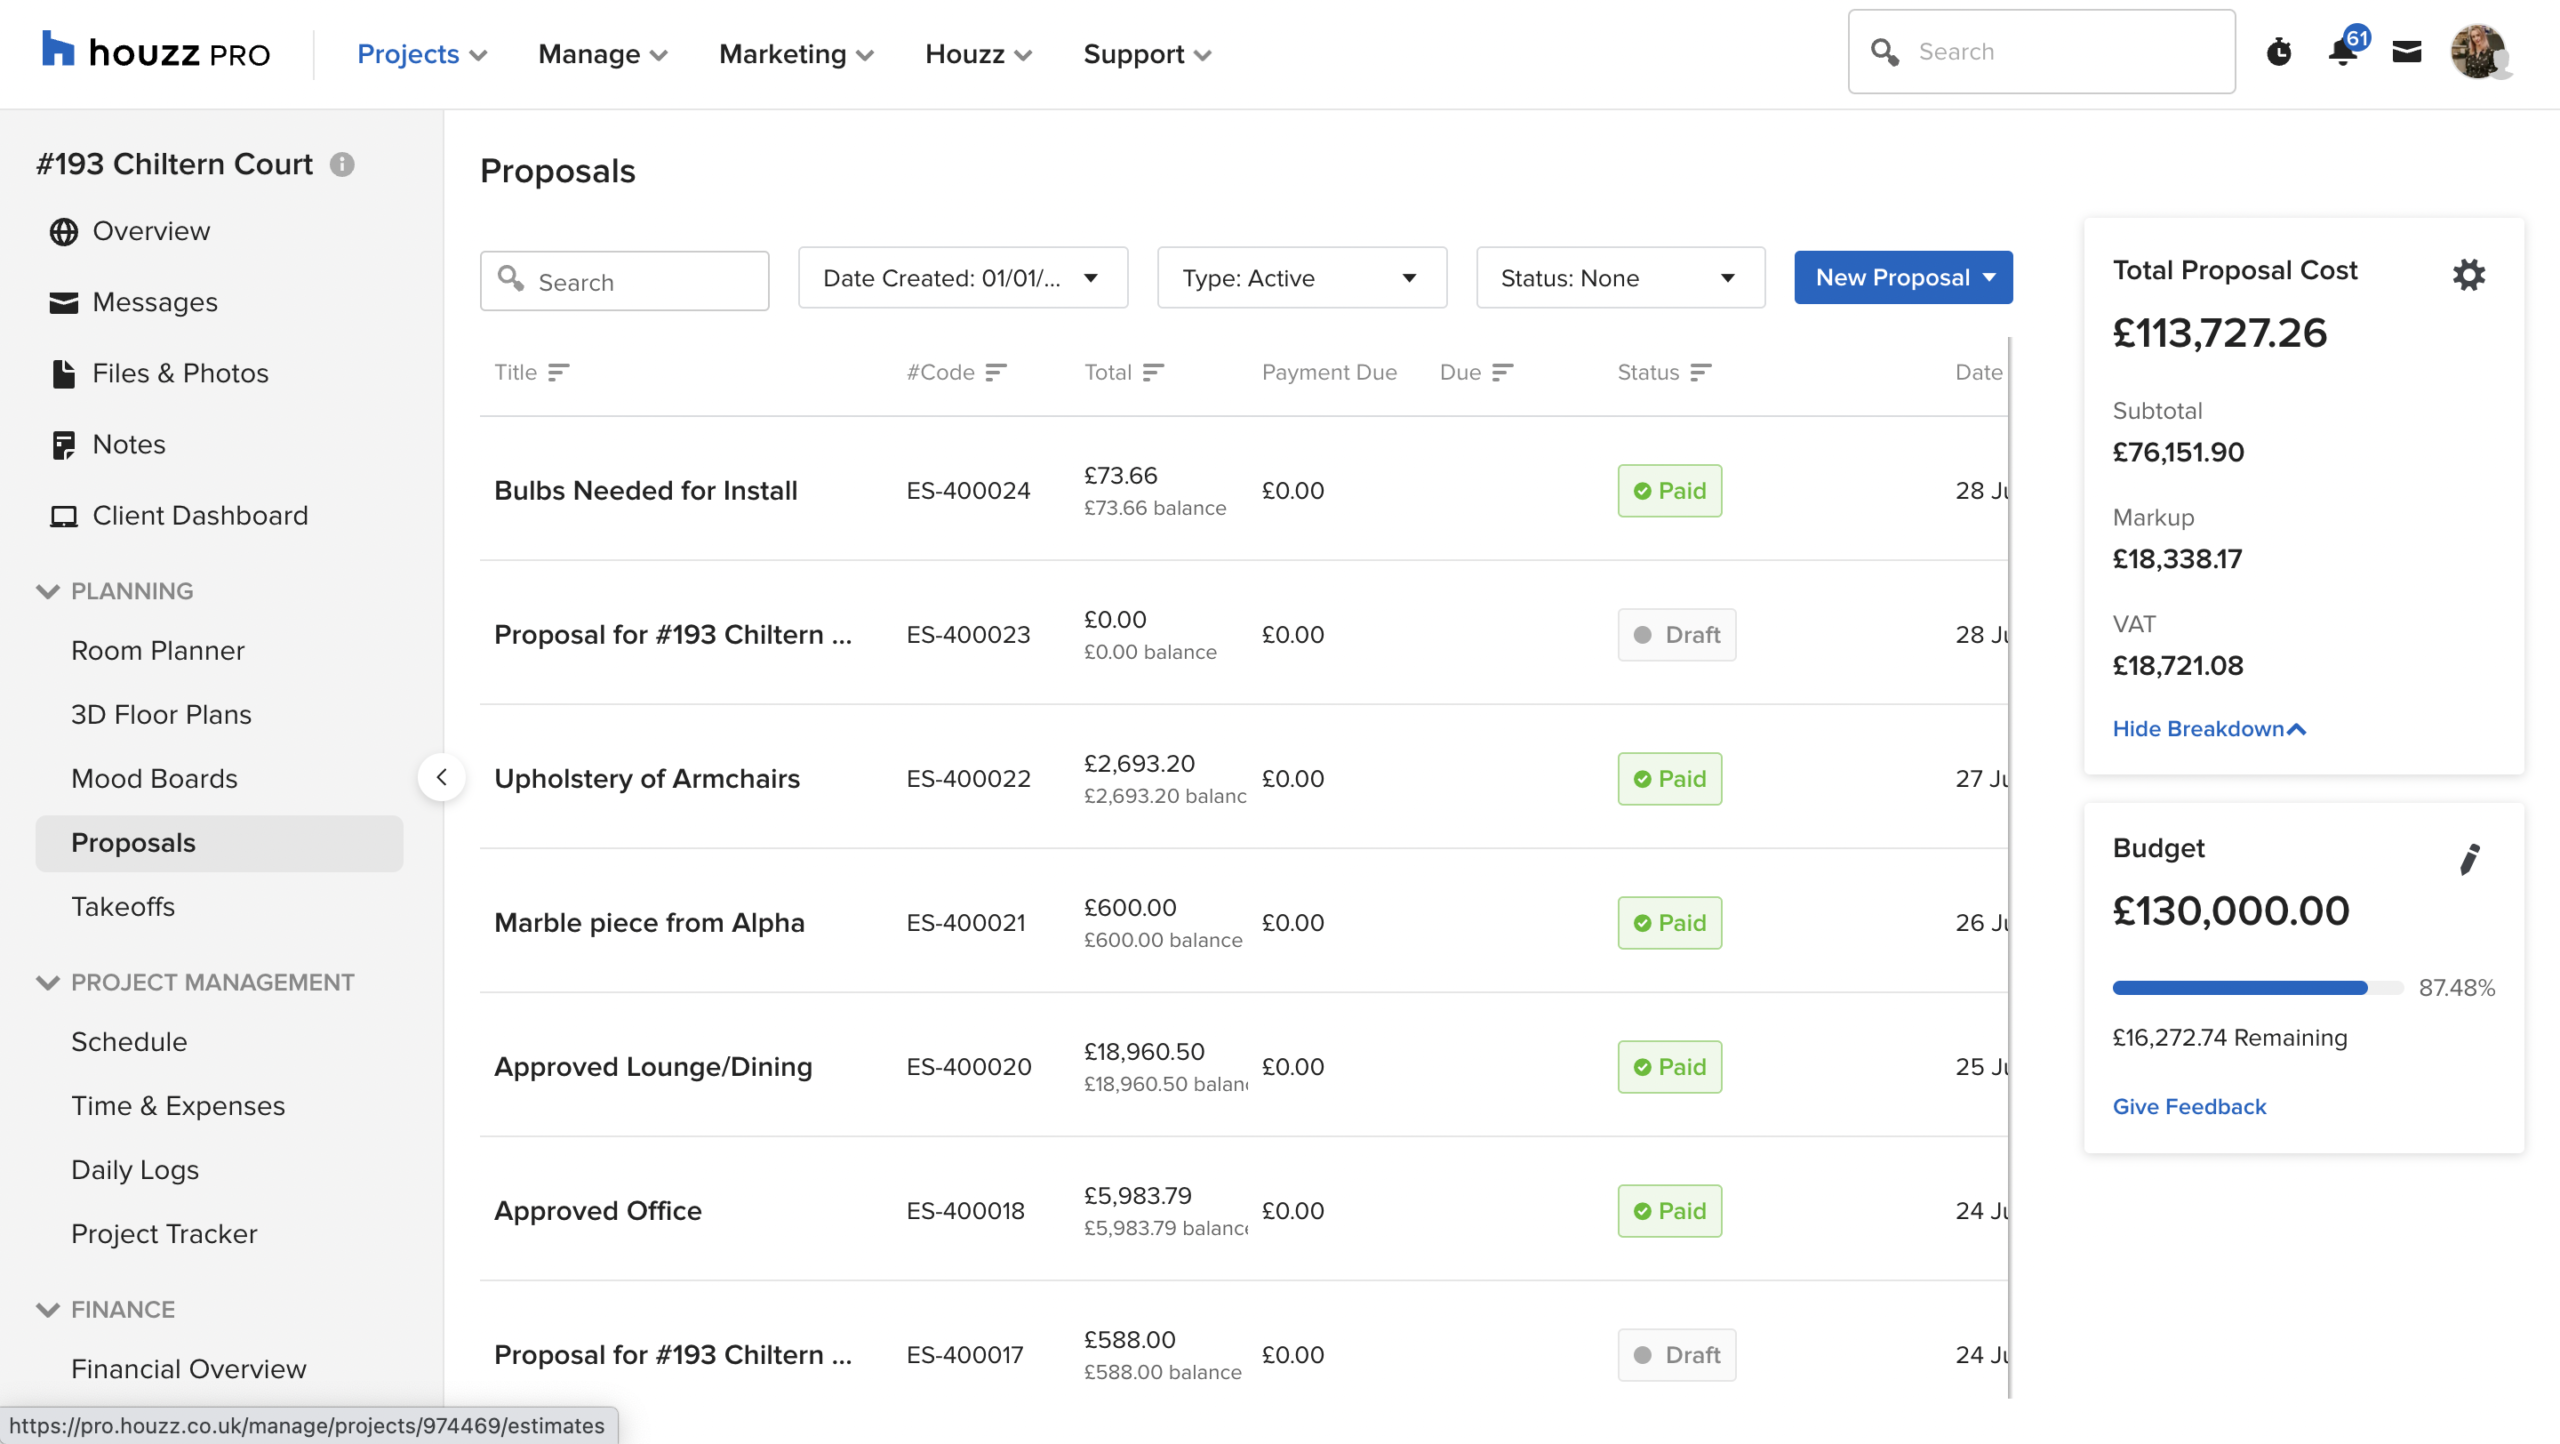Click the timer stopwatch icon
Screen dimensions: 2560x1444
(x=2278, y=52)
